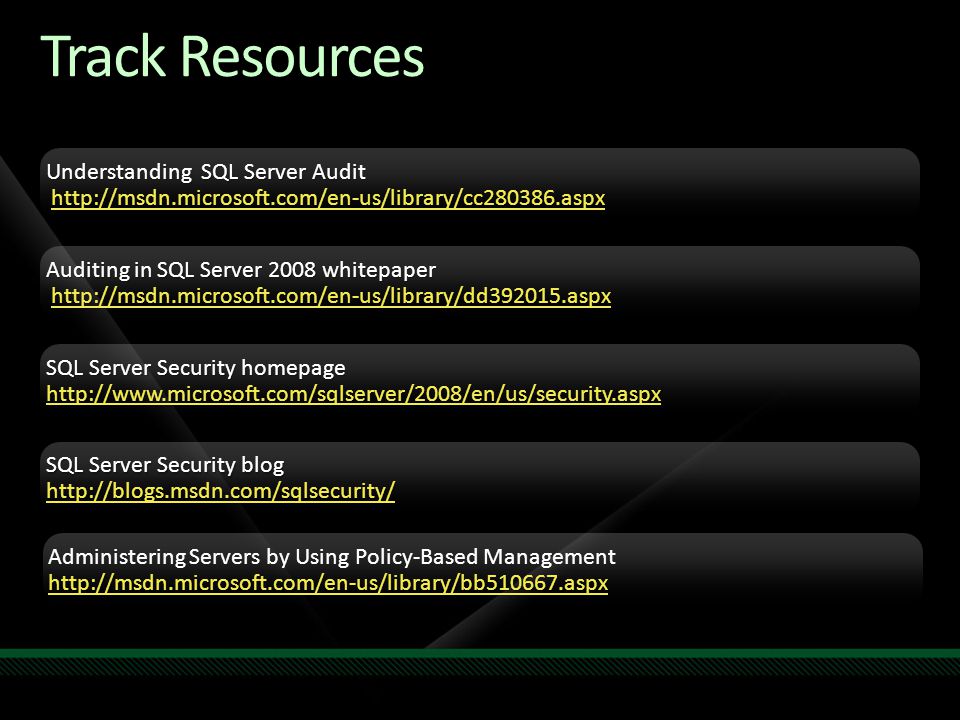Click 'Administering Servers by Using Policy-Based Management' text
This screenshot has height=720, width=960.
click(x=332, y=557)
